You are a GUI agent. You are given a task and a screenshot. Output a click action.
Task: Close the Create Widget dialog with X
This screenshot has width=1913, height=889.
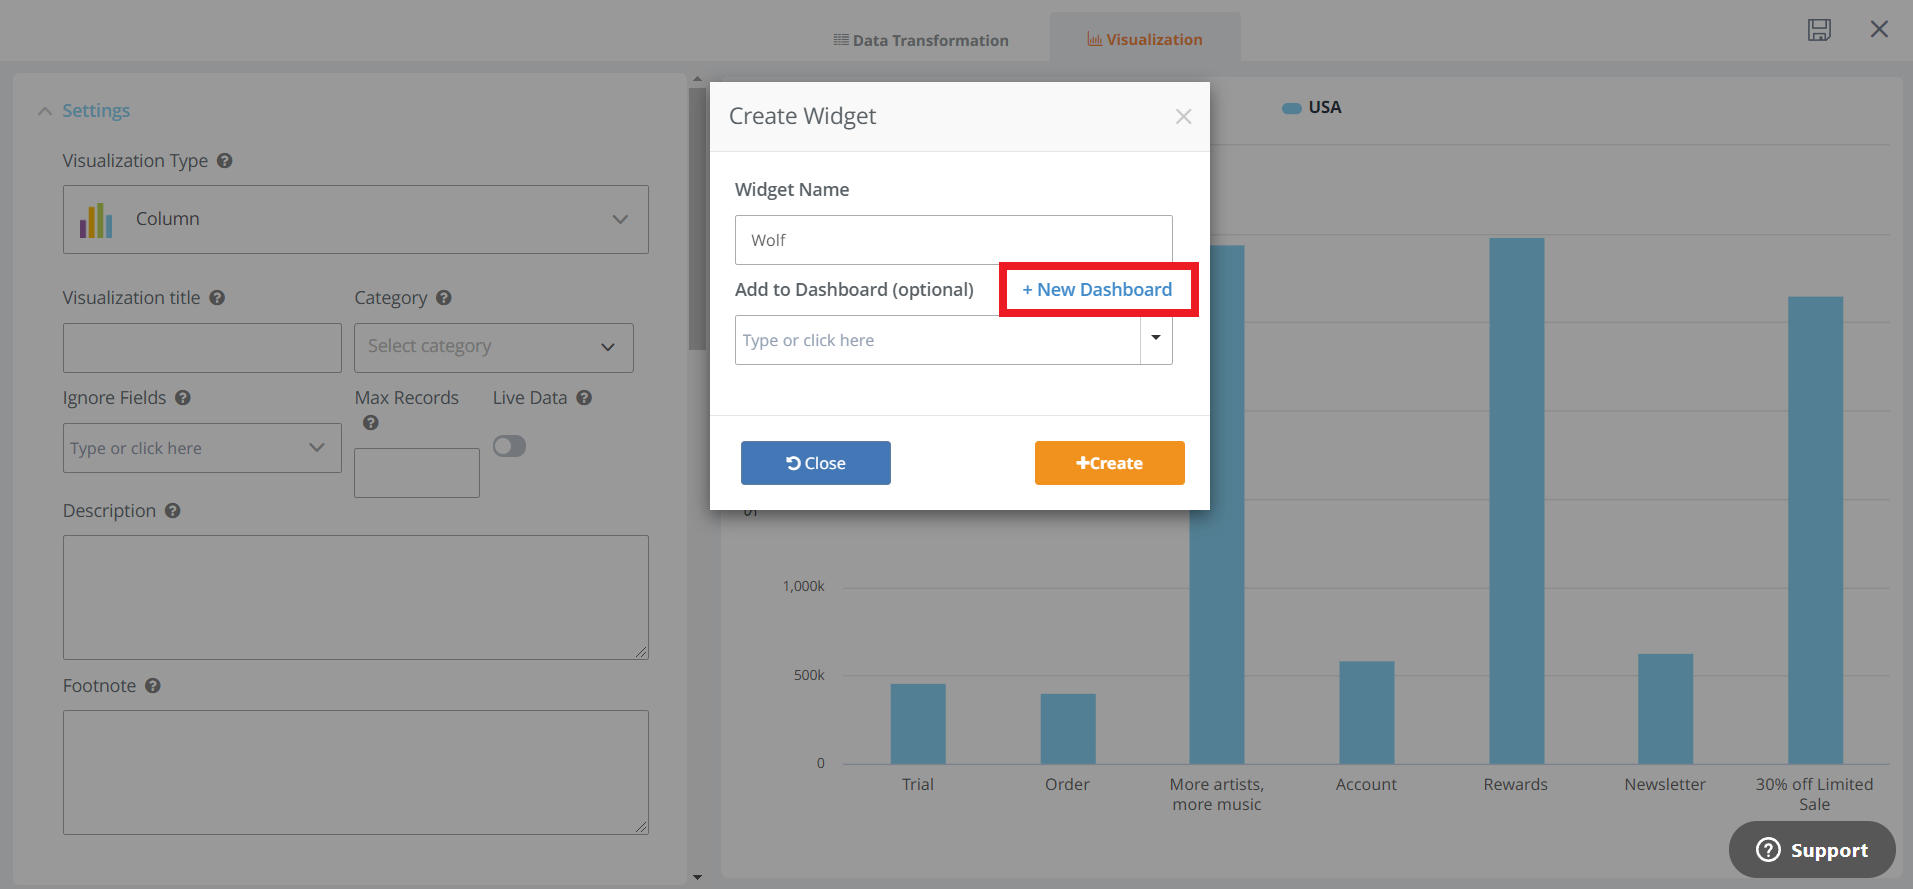(1183, 117)
